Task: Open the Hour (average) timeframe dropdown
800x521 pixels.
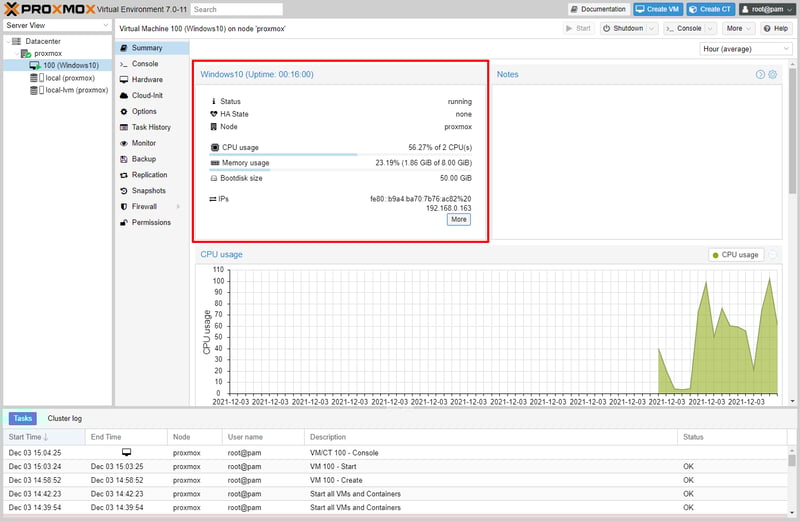Action: (x=746, y=48)
